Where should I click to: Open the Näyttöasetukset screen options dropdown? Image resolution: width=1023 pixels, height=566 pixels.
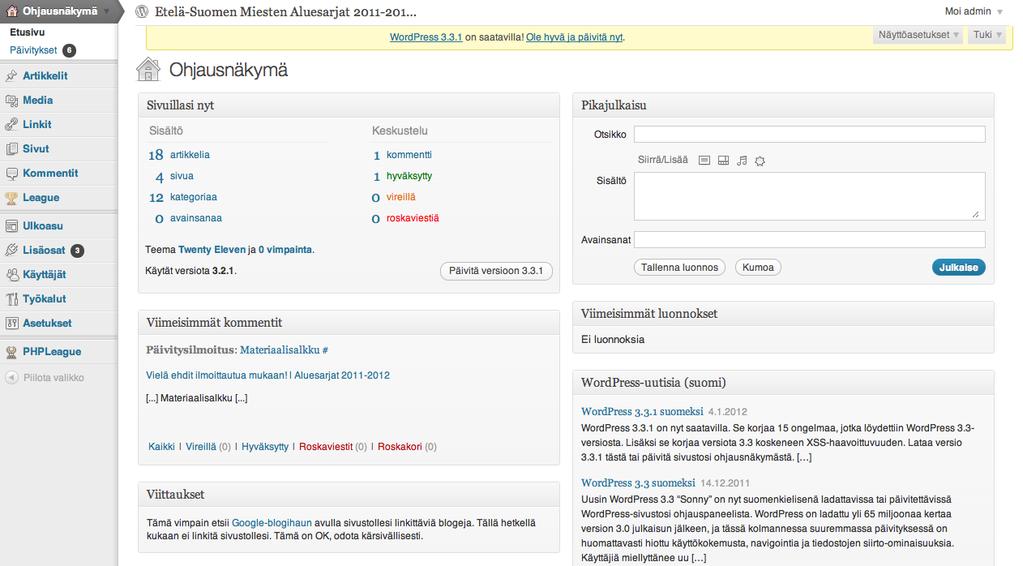918,35
